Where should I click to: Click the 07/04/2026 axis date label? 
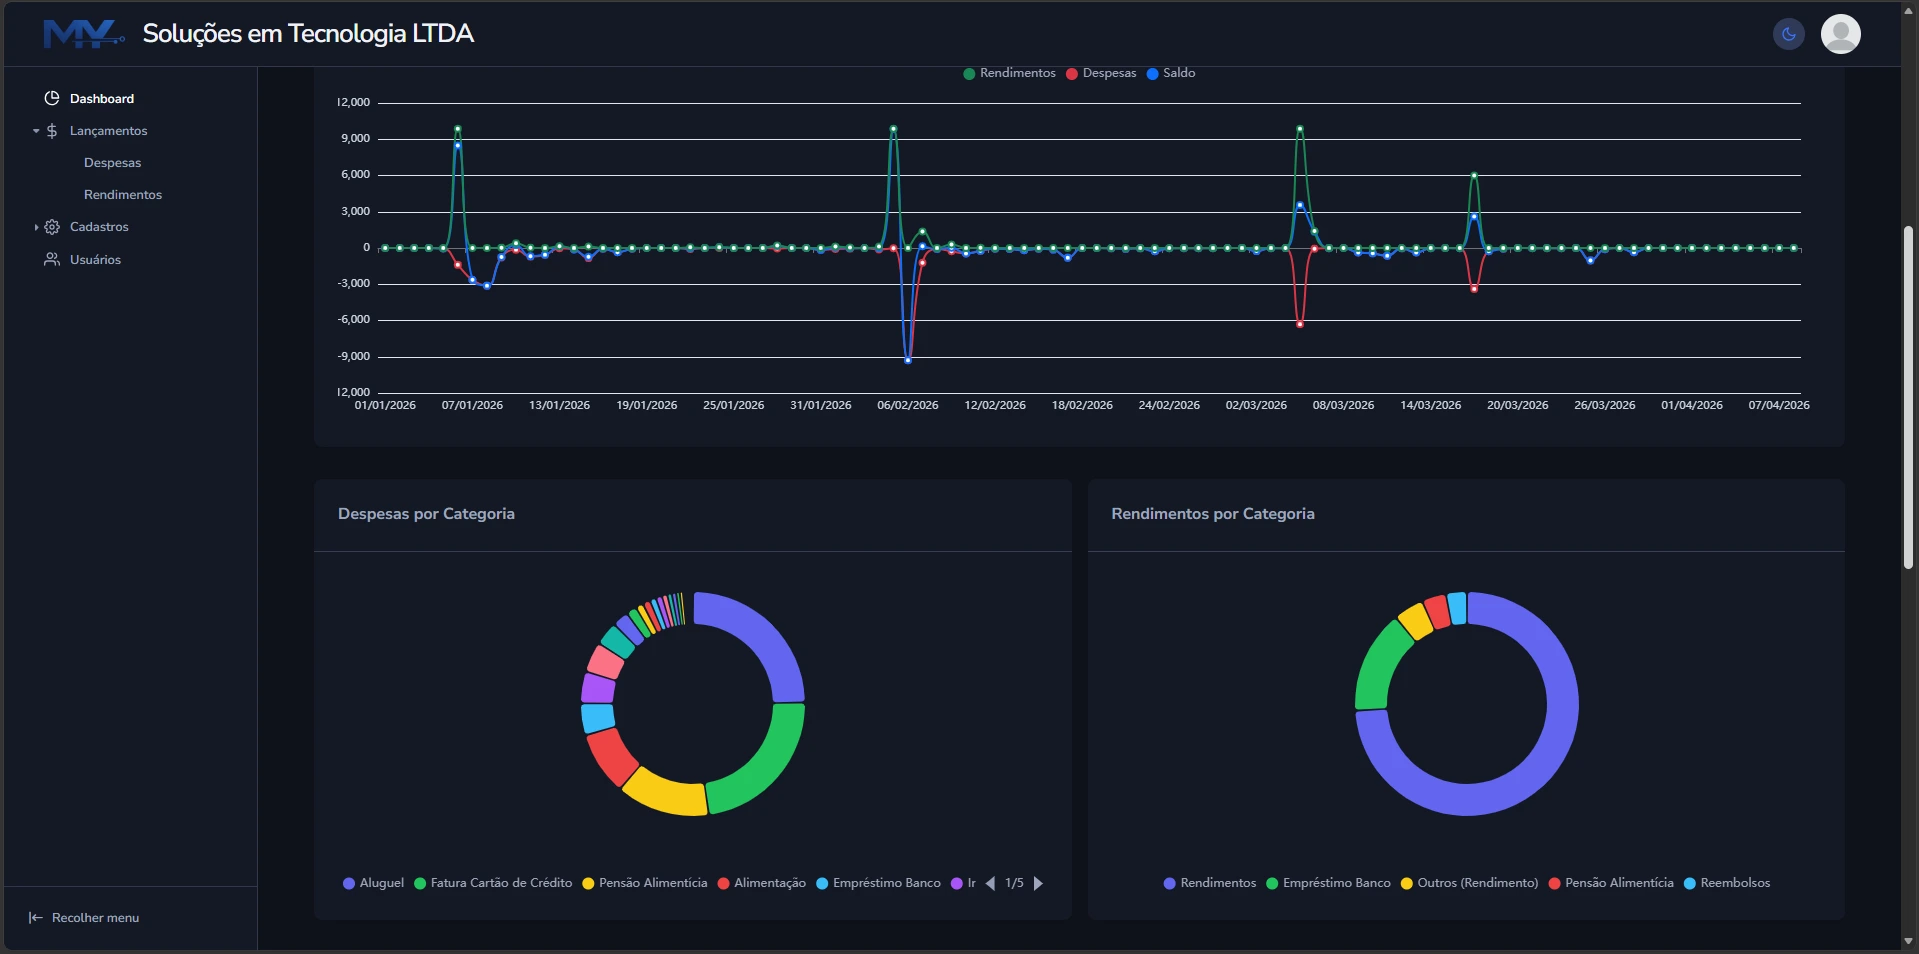pyautogui.click(x=1779, y=405)
